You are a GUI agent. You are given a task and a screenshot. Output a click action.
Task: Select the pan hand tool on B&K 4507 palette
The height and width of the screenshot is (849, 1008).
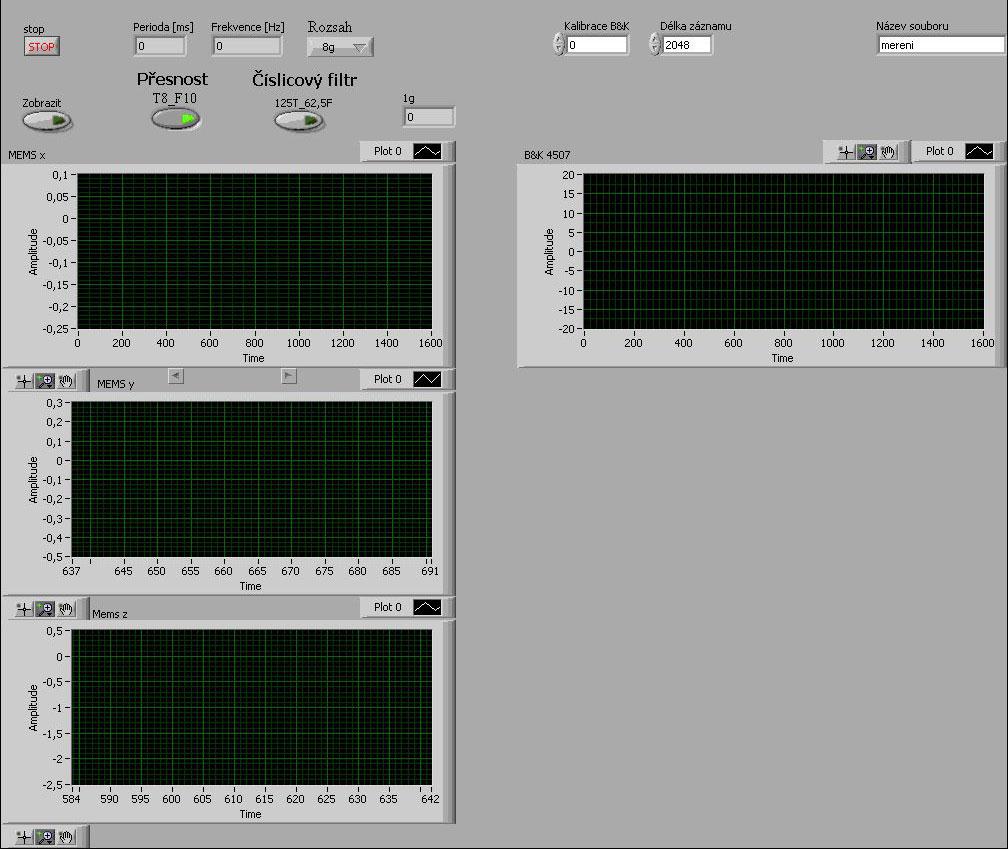pos(888,152)
